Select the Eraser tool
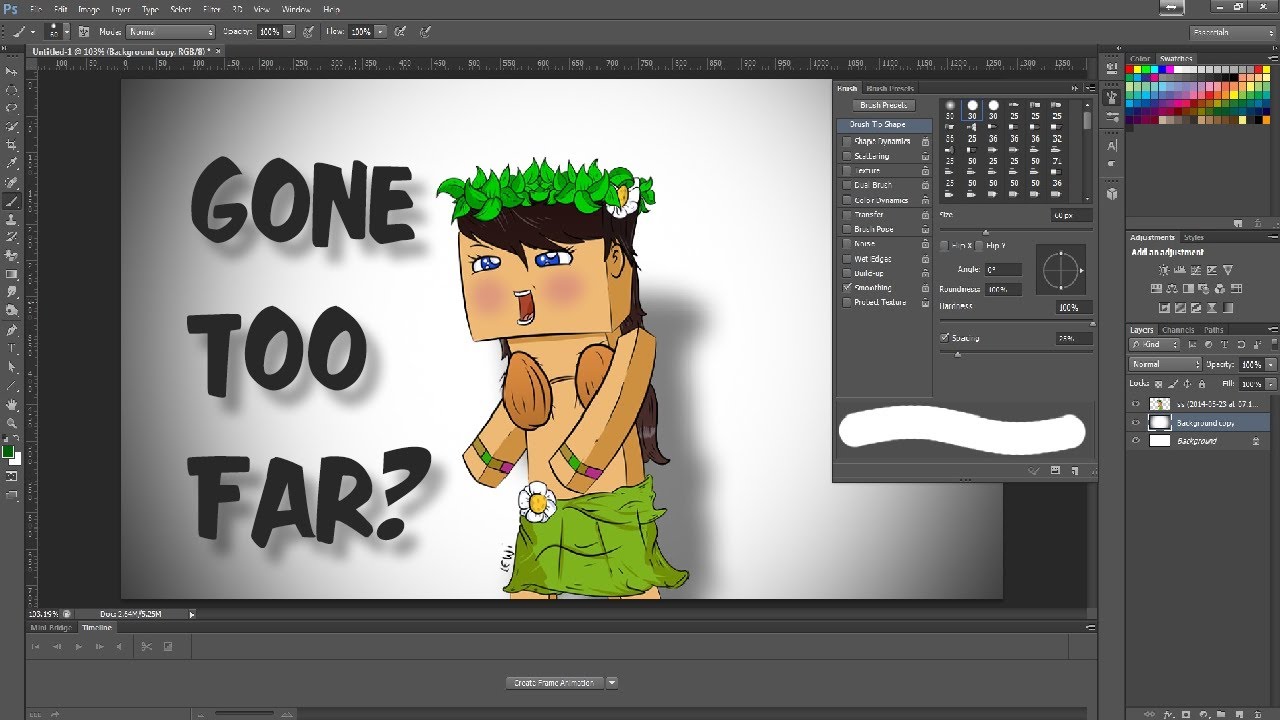Image resolution: width=1280 pixels, height=720 pixels. click(x=12, y=255)
